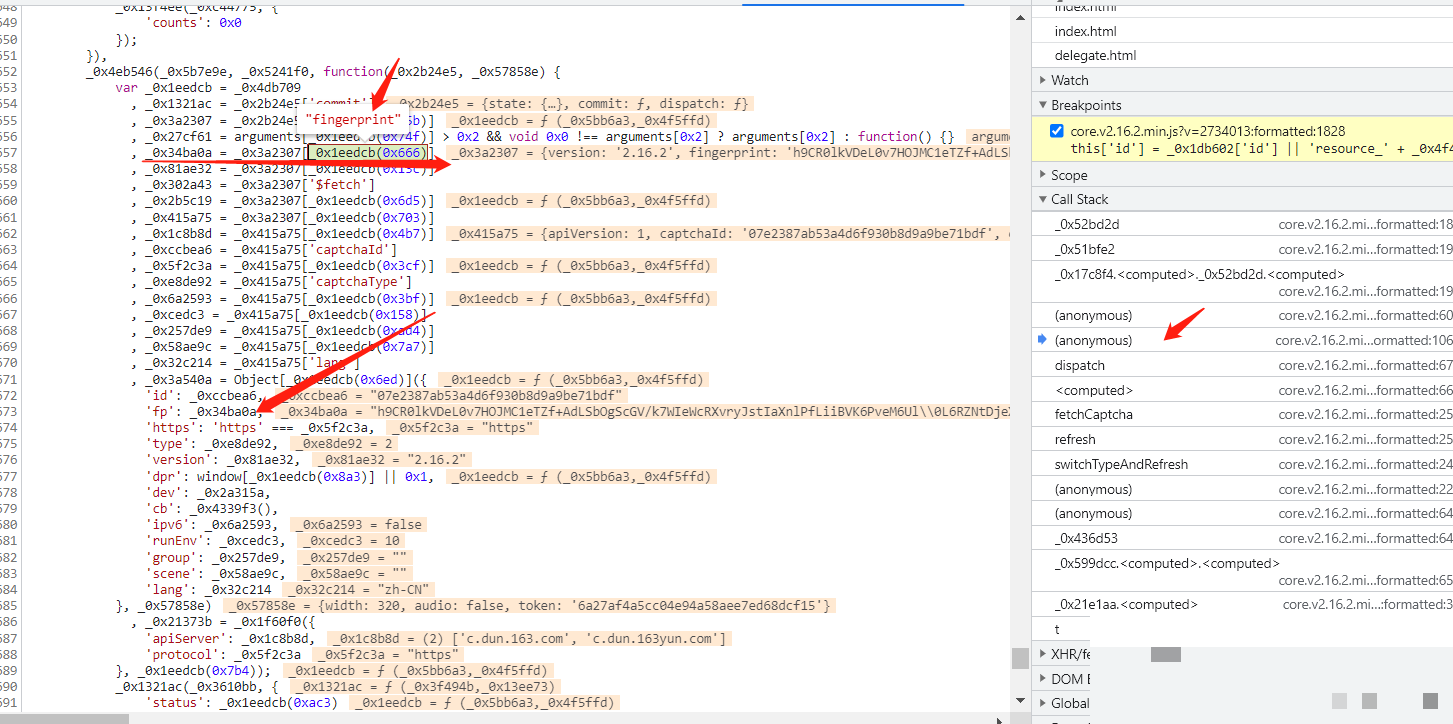1453x724 pixels.
Task: Expand the Scope section
Action: point(1069,175)
